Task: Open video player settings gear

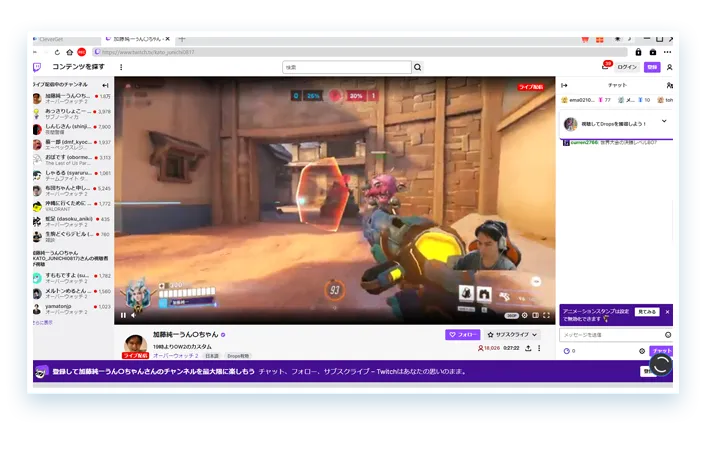Action: (524, 315)
